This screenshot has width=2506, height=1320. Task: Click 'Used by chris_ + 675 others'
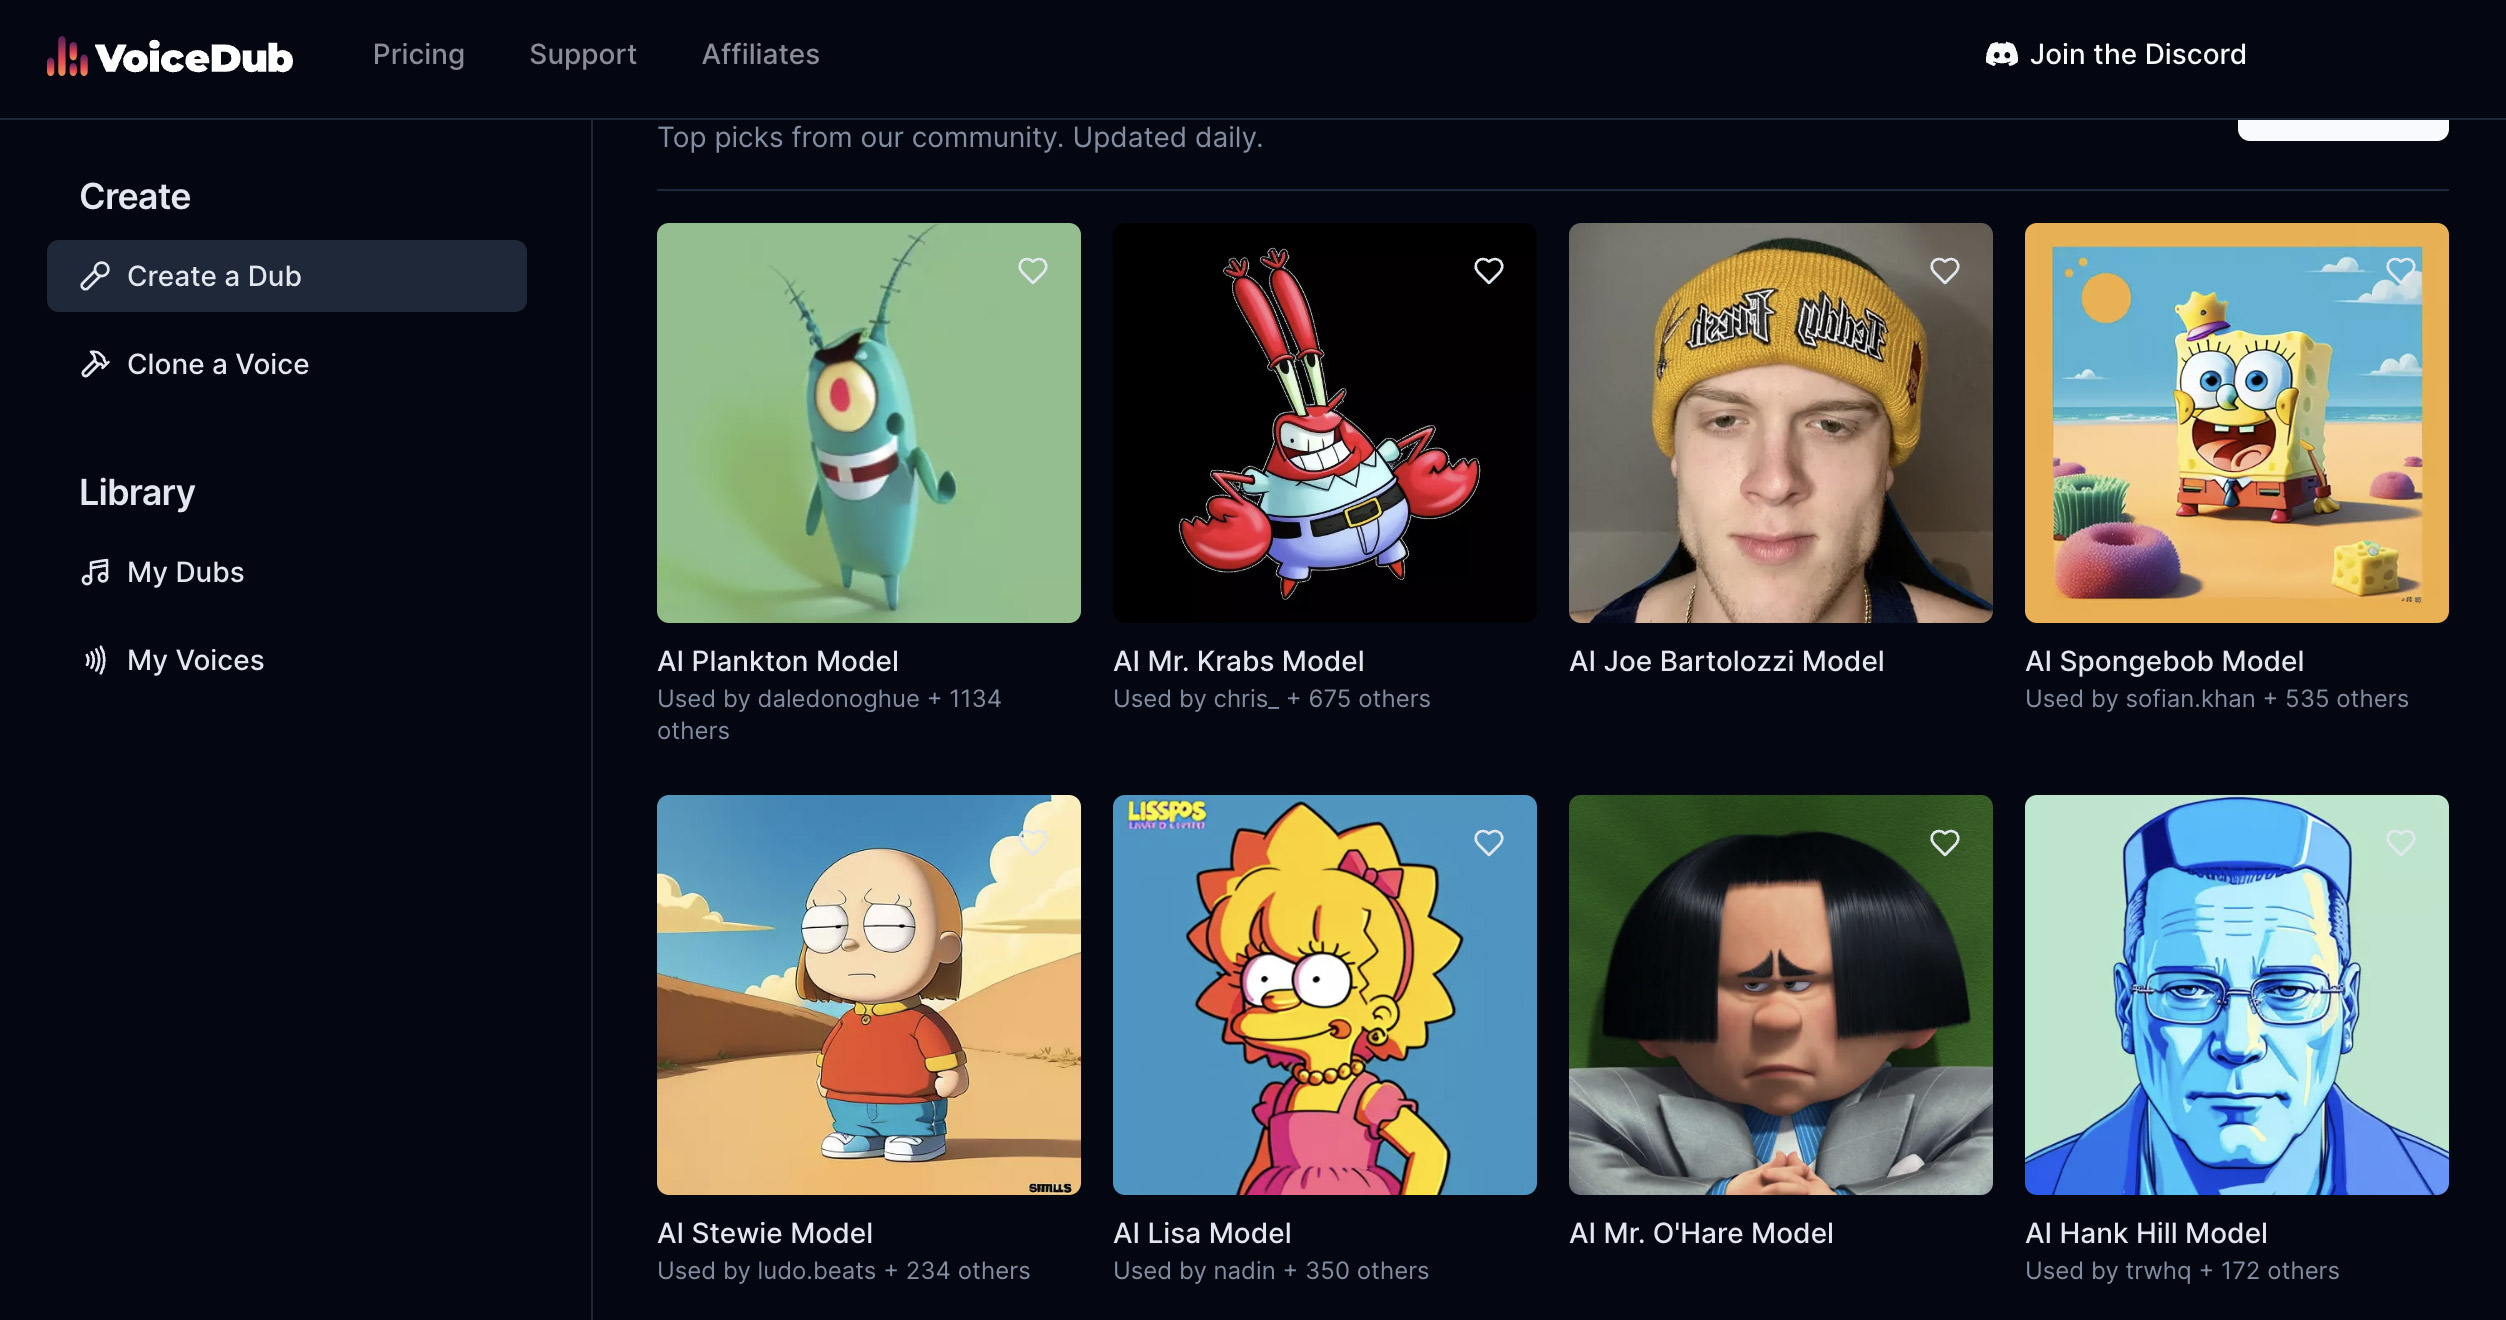[1272, 699]
